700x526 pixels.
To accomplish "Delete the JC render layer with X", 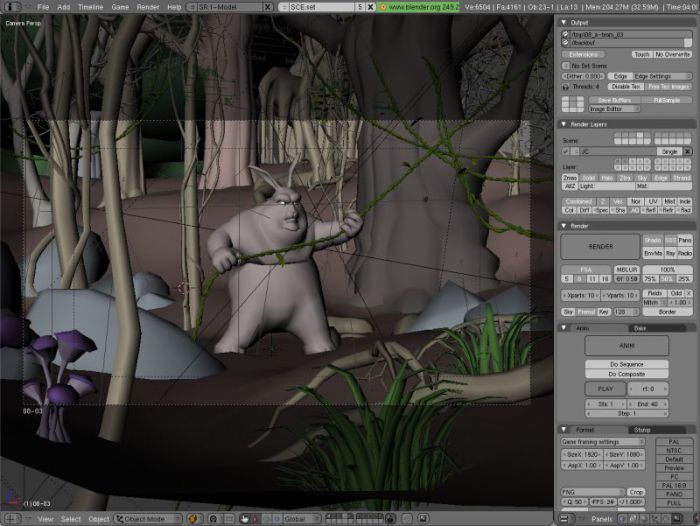I will click(688, 152).
